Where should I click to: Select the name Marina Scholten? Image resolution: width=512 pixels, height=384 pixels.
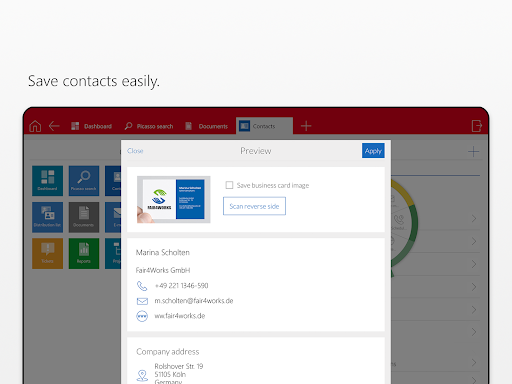click(163, 252)
